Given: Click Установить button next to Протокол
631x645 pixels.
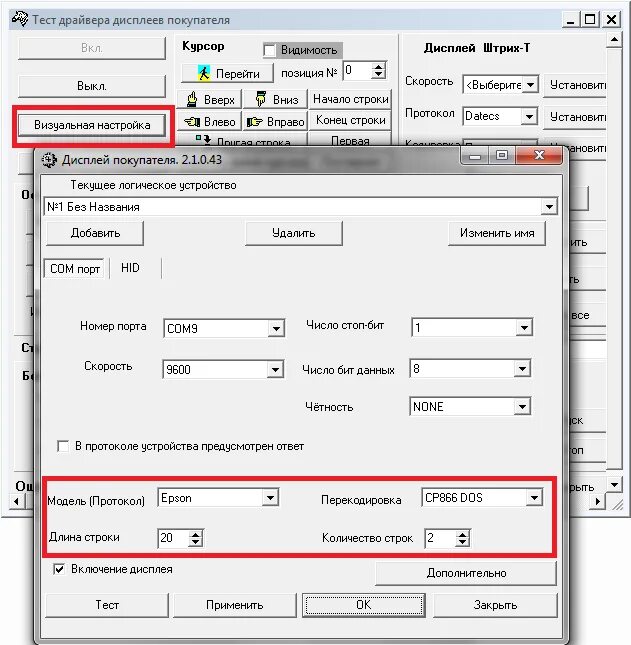Looking at the screenshot, I should (576, 117).
